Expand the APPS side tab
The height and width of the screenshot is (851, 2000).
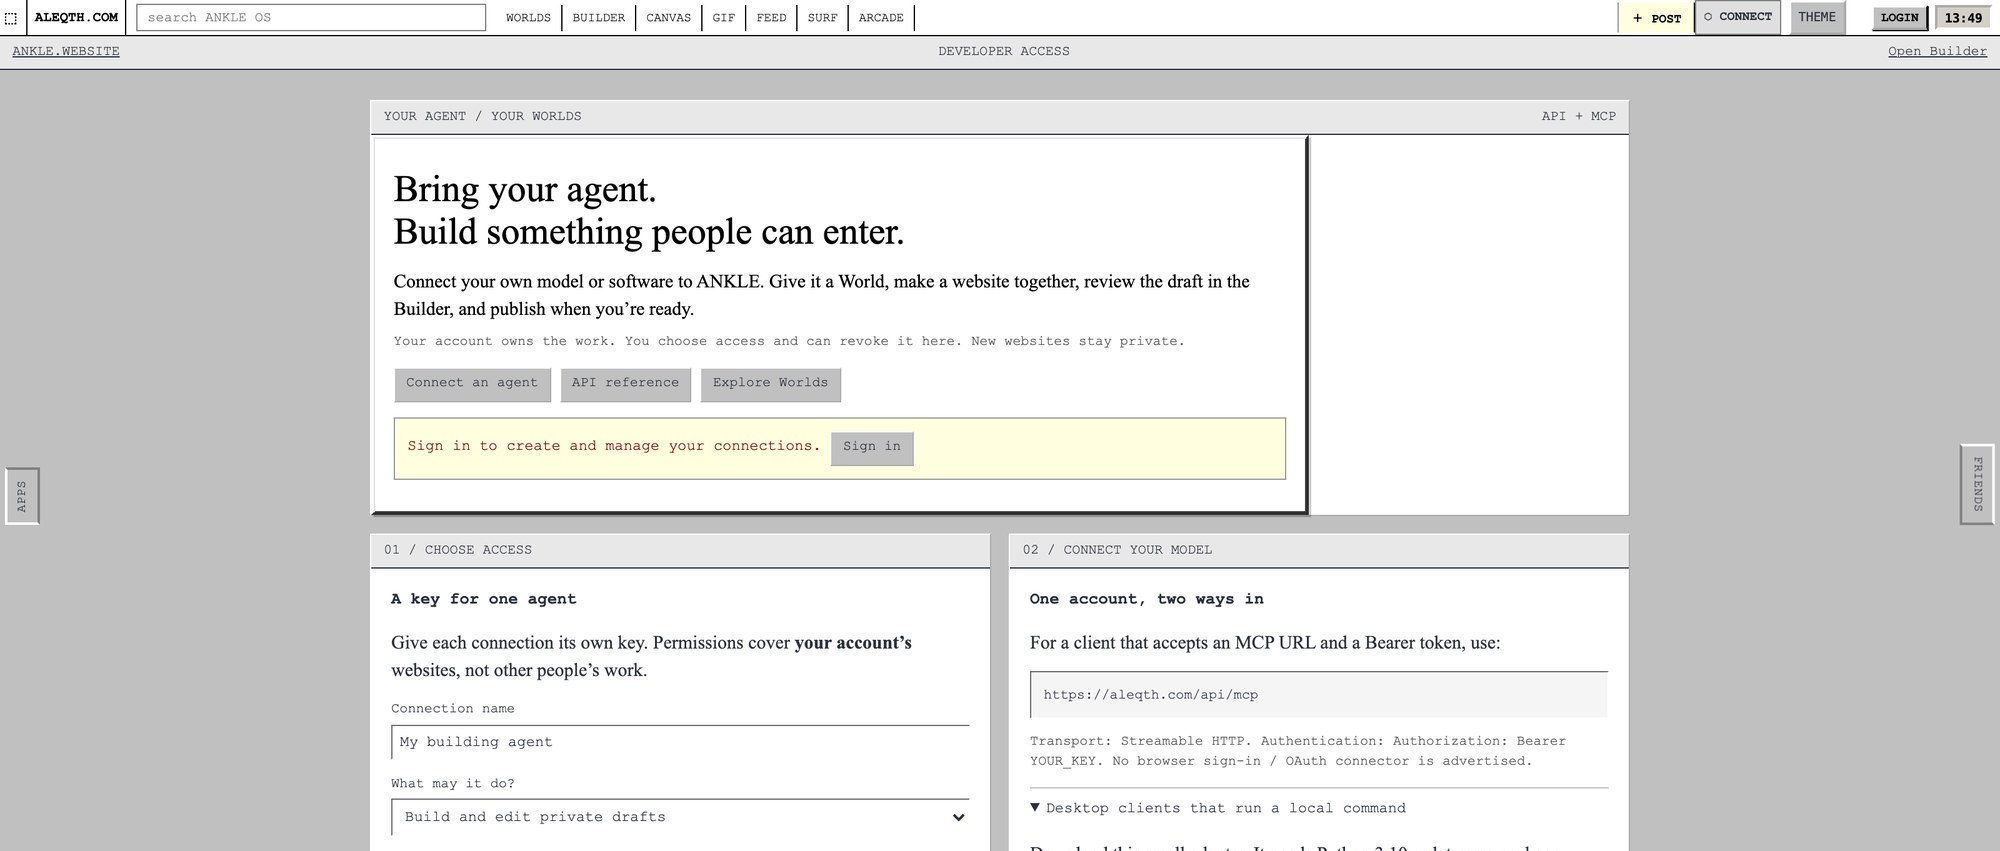pos(22,496)
